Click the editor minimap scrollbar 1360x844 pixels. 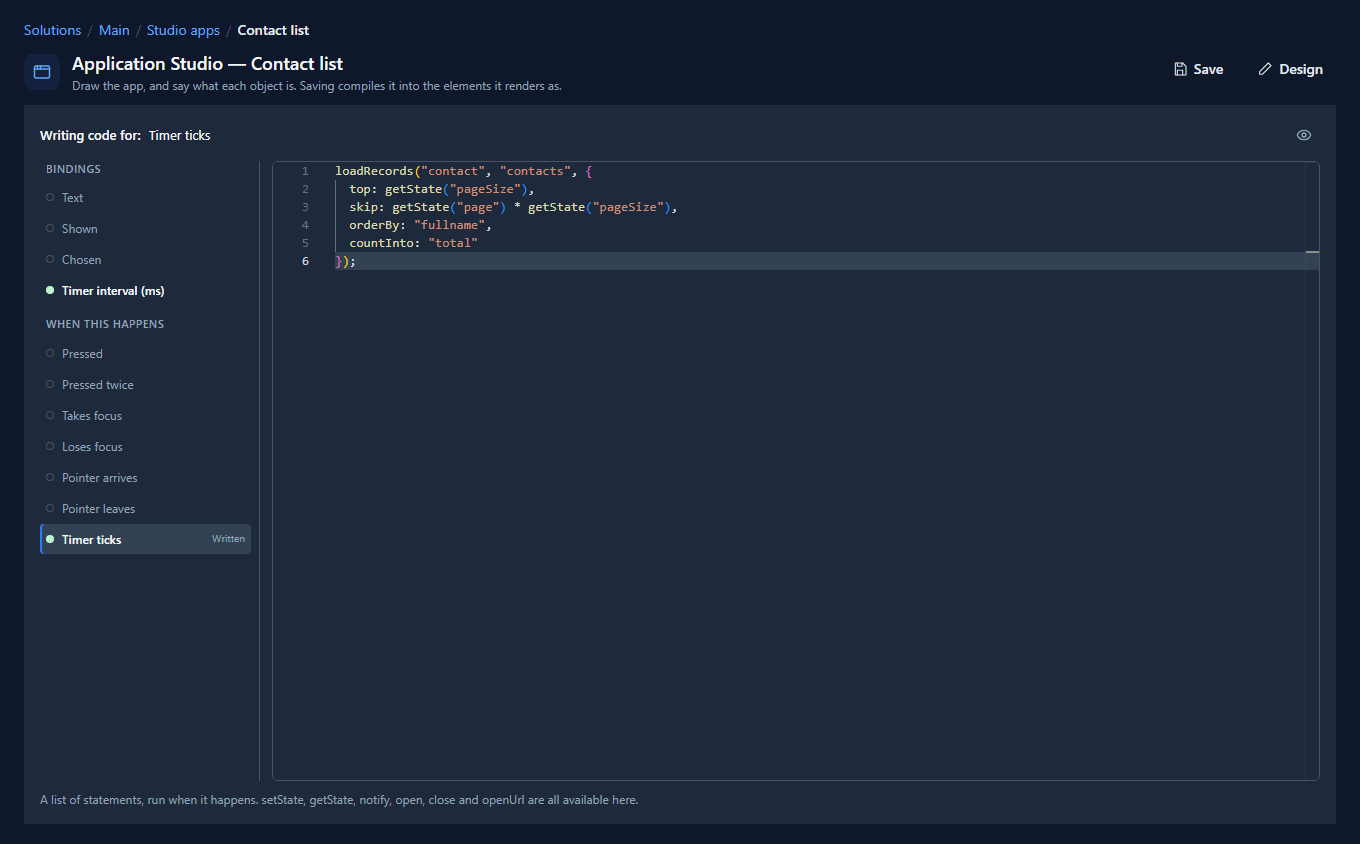click(1312, 470)
